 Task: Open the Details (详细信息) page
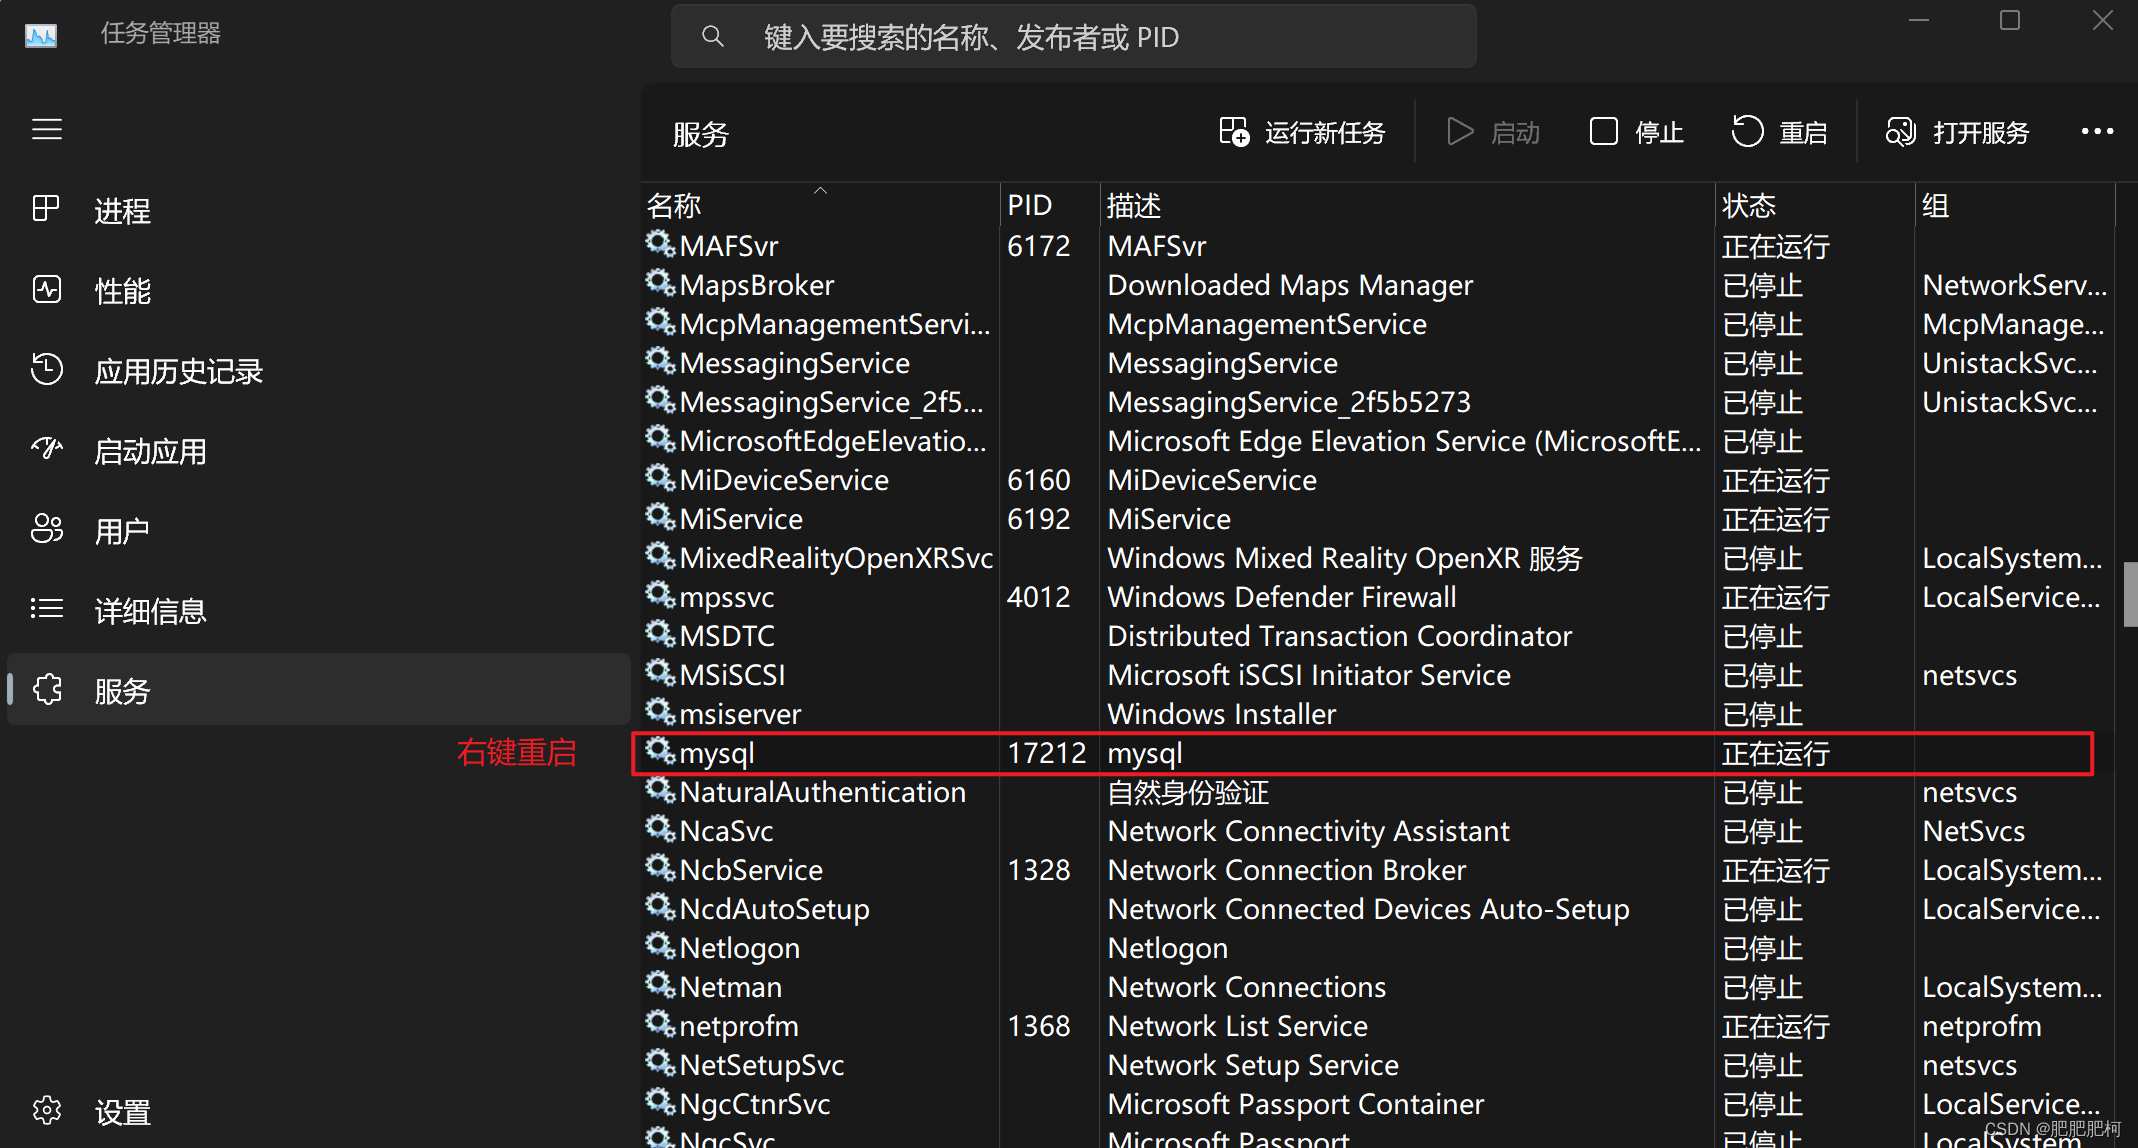pos(318,611)
